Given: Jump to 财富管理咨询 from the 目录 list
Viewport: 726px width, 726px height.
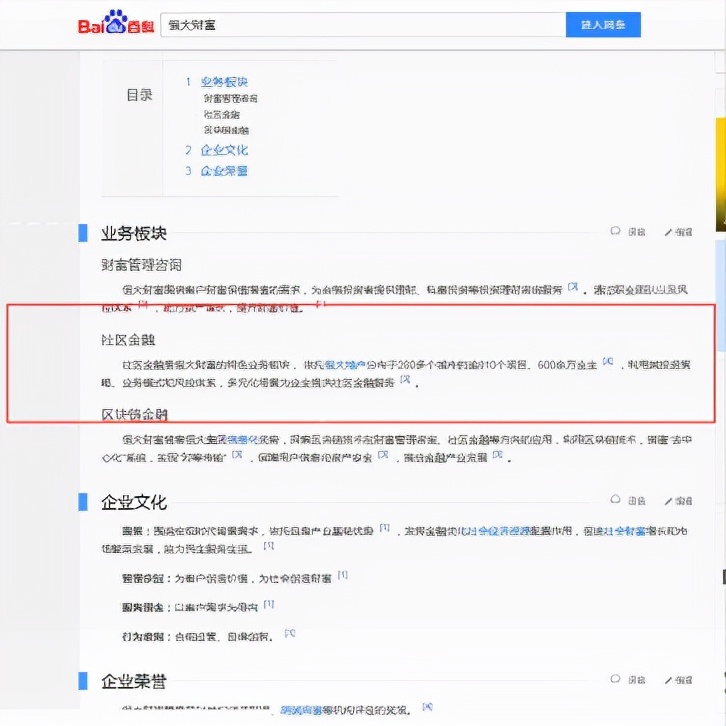Looking at the screenshot, I should pyautogui.click(x=231, y=99).
